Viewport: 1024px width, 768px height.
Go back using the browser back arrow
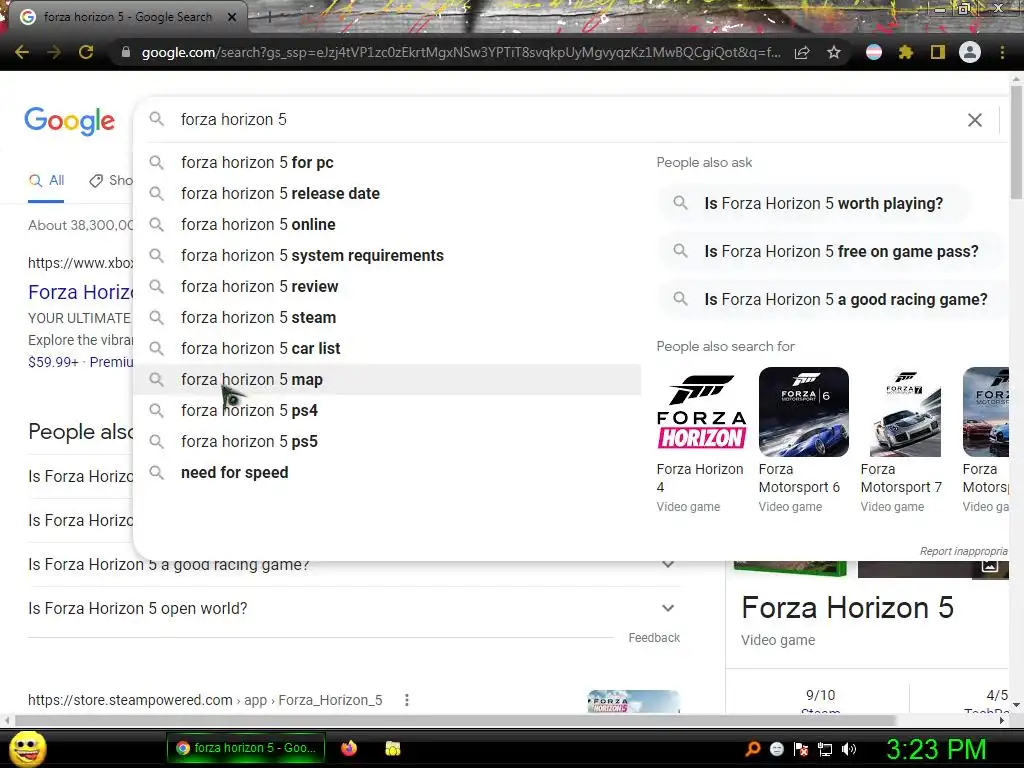pos(22,52)
